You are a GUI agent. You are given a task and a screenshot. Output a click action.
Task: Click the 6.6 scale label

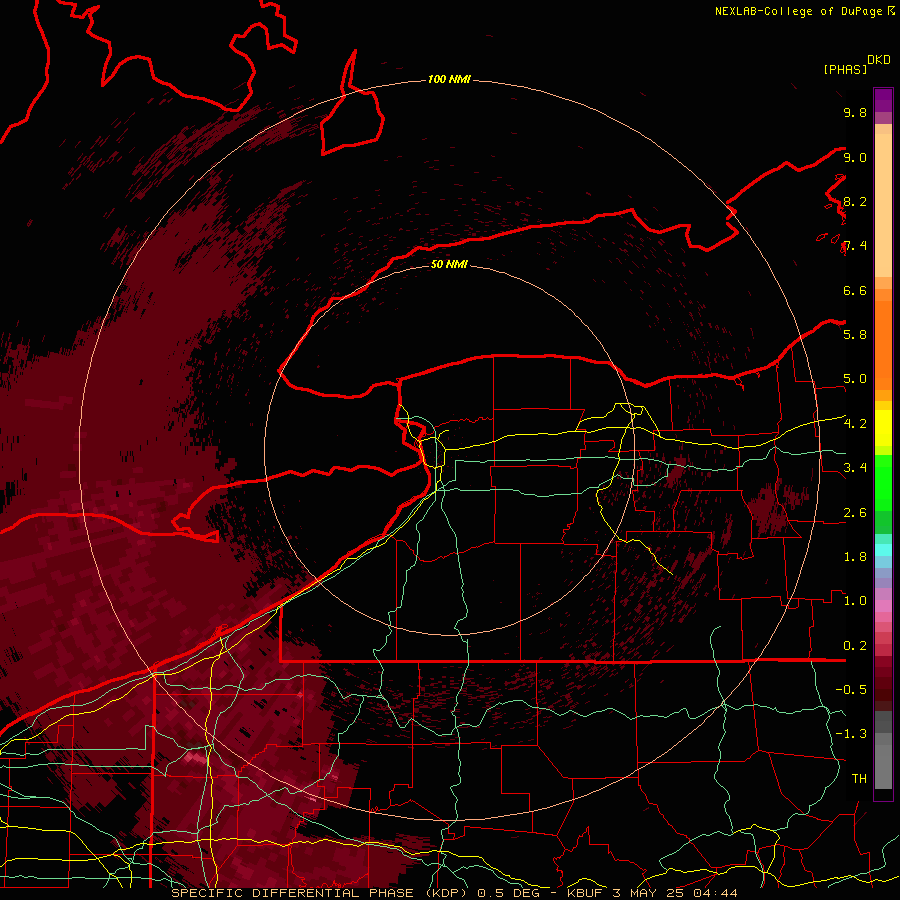click(x=855, y=290)
